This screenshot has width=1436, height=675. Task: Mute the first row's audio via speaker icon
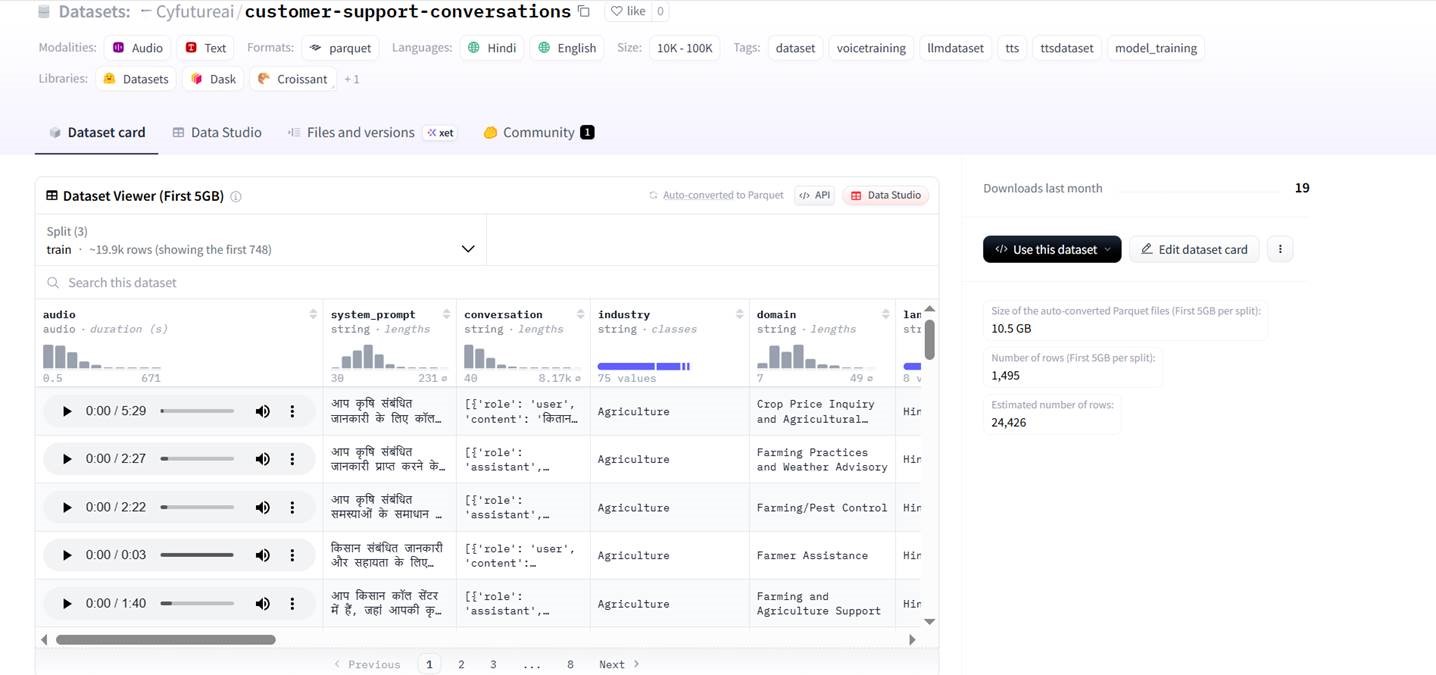click(x=261, y=410)
